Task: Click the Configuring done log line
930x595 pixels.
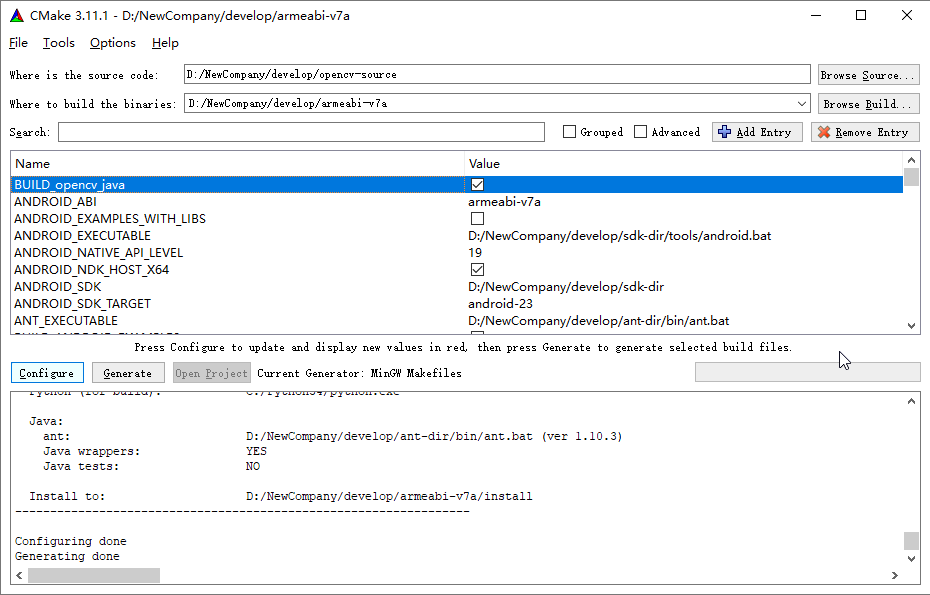Action: [71, 541]
